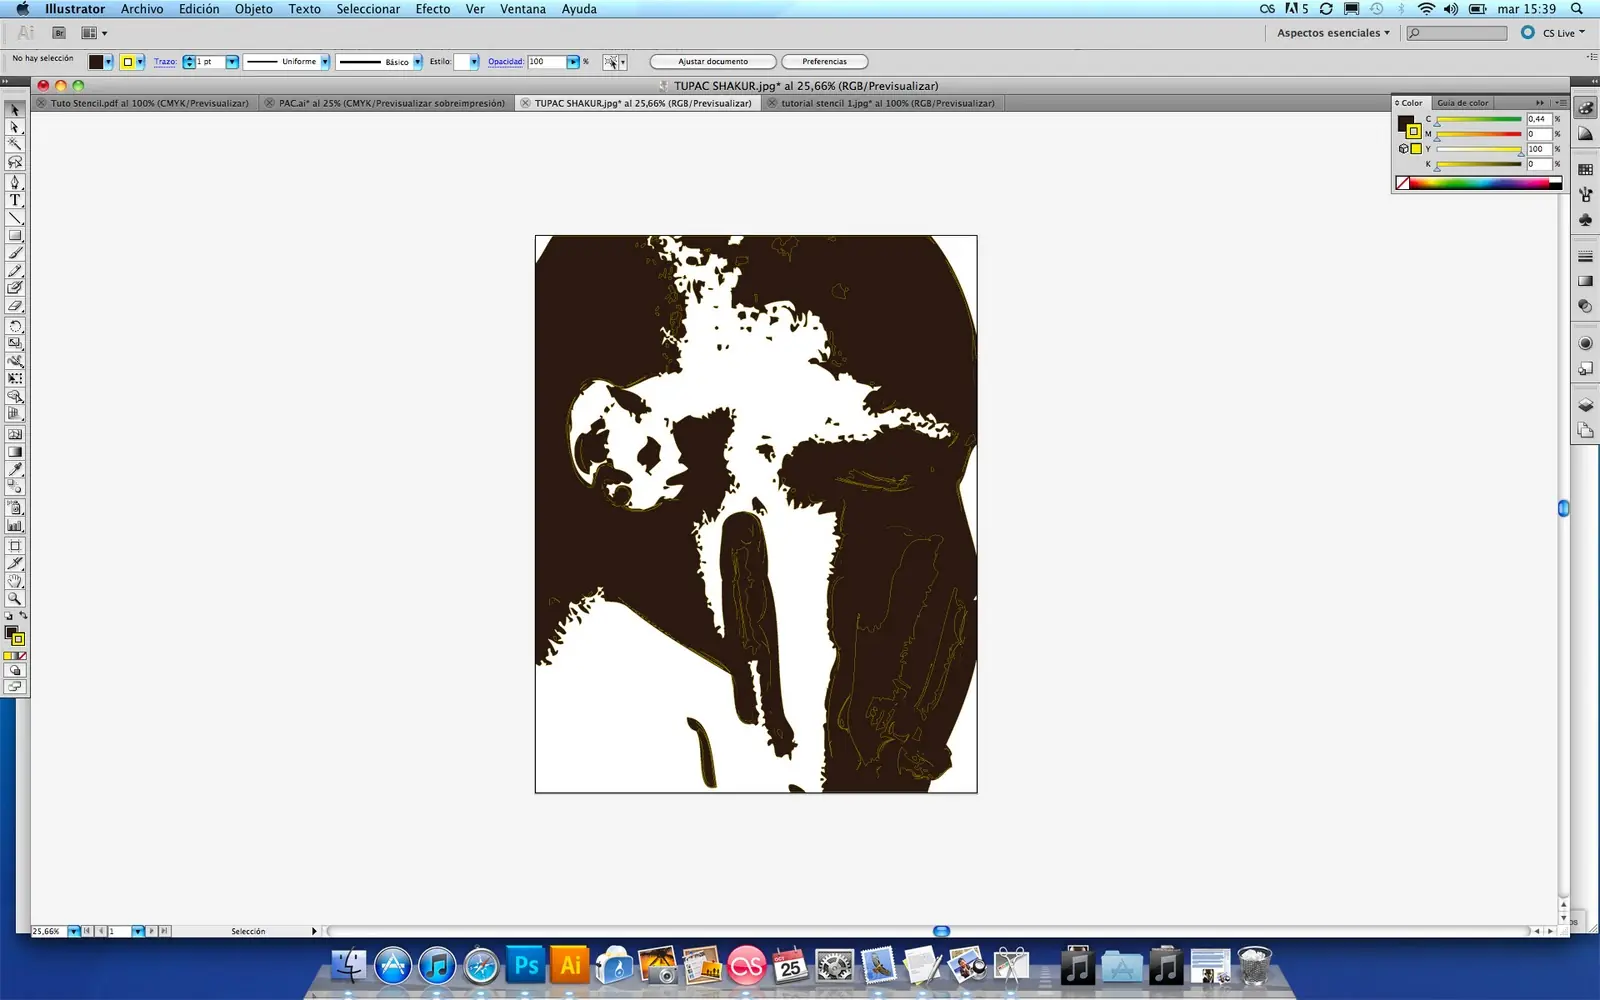
Task: Choose the Rotate tool
Action: [x=15, y=326]
